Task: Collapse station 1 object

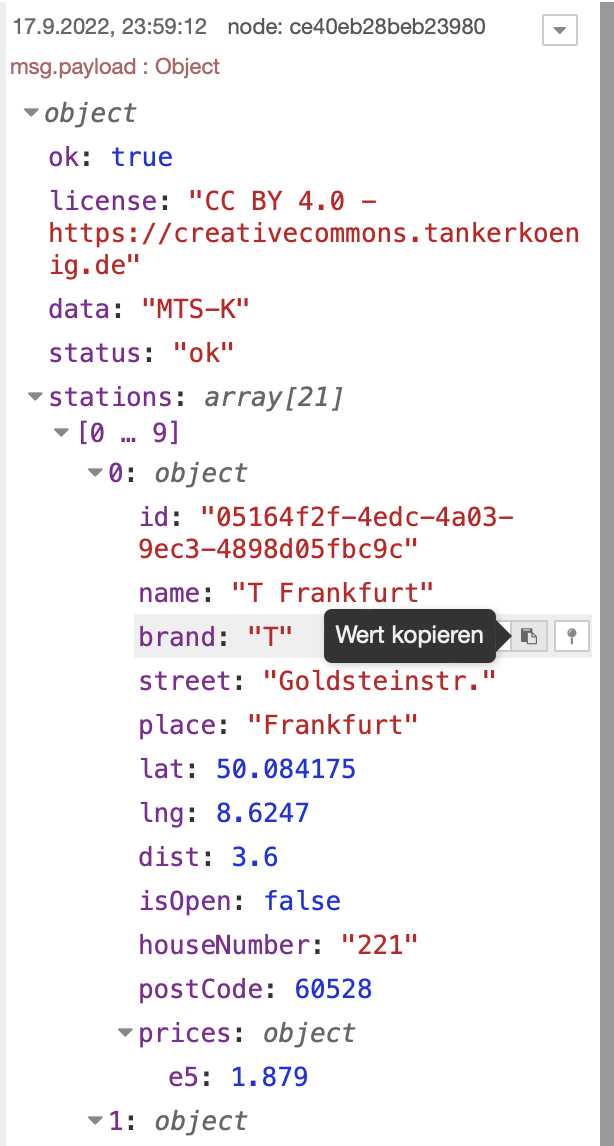Action: click(x=96, y=1121)
